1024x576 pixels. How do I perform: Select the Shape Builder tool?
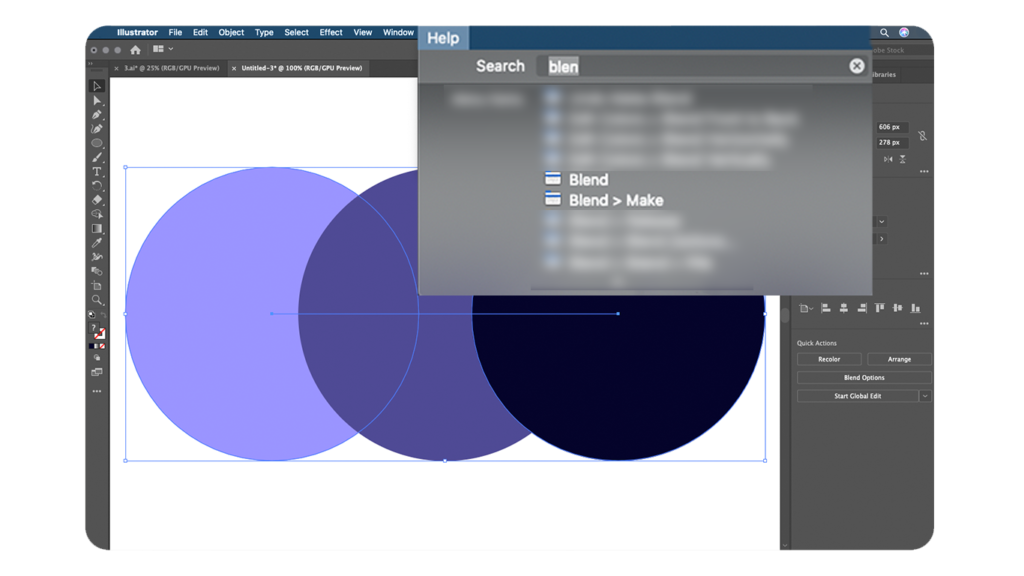(97, 214)
